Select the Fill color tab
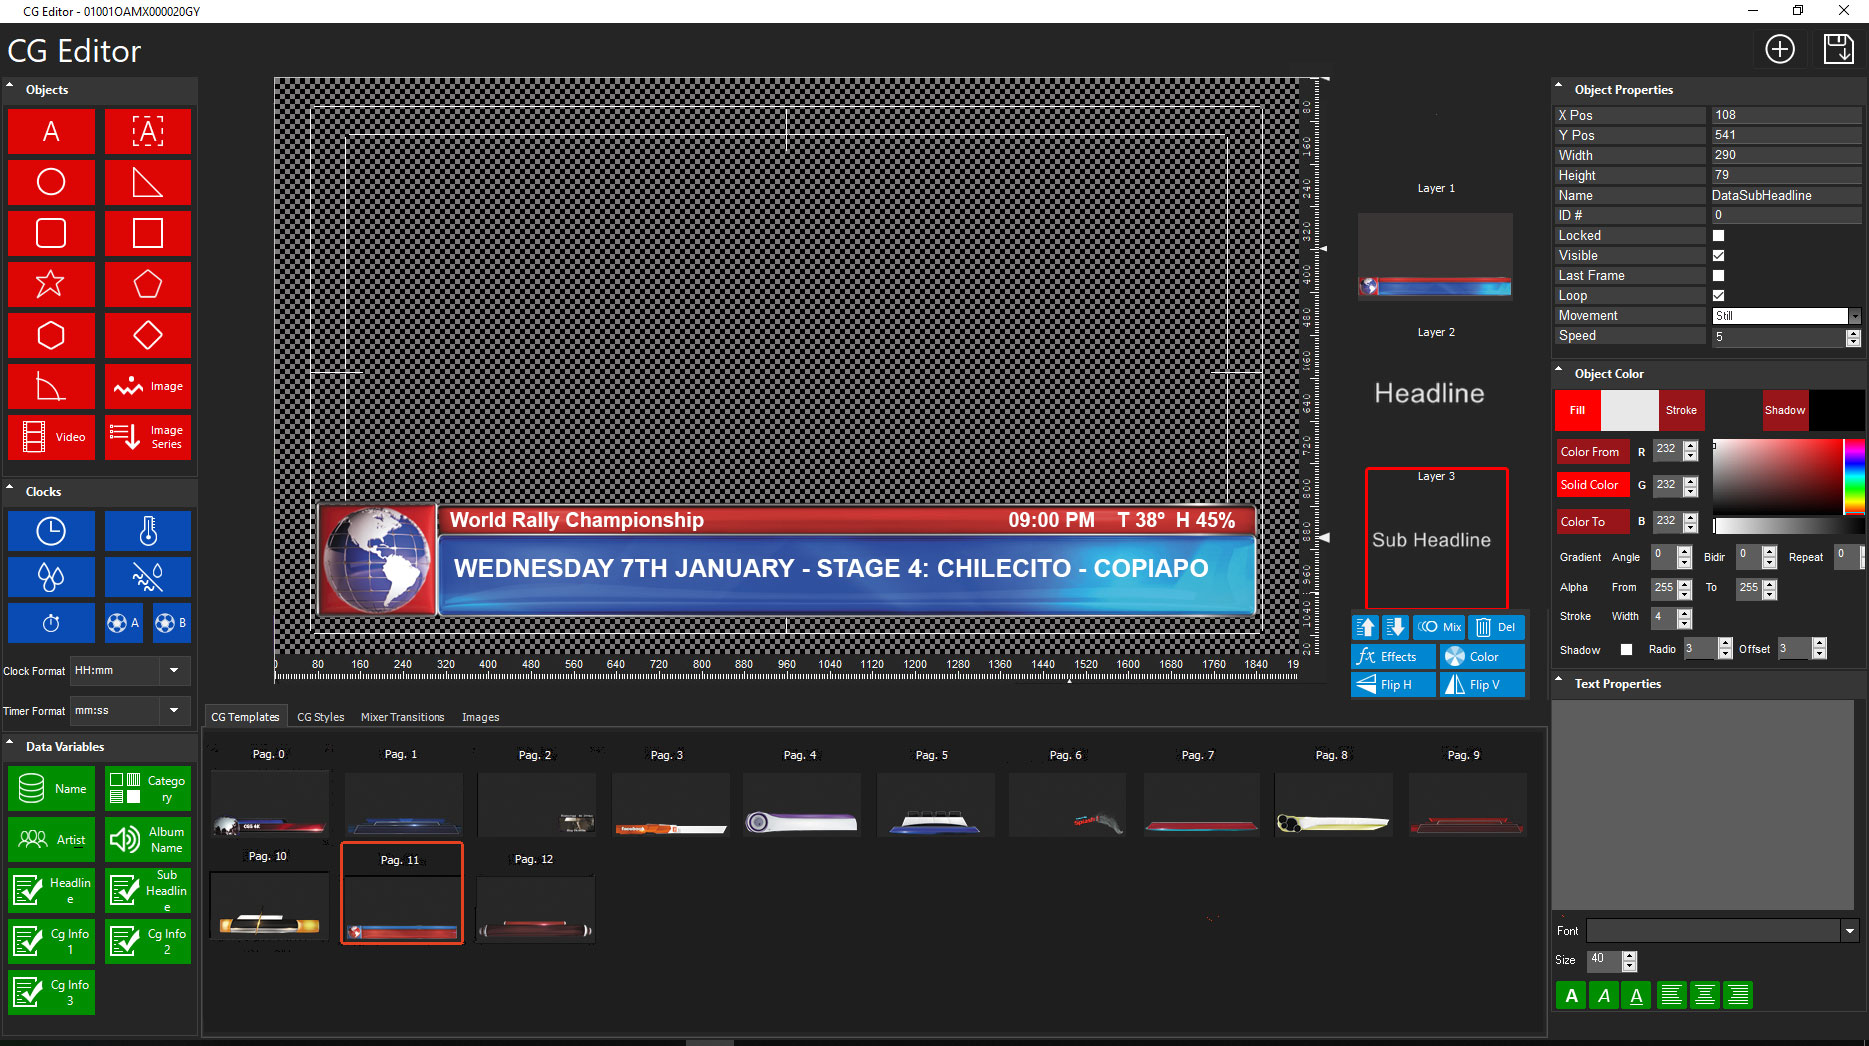Viewport: 1869px width, 1046px height. [1577, 410]
